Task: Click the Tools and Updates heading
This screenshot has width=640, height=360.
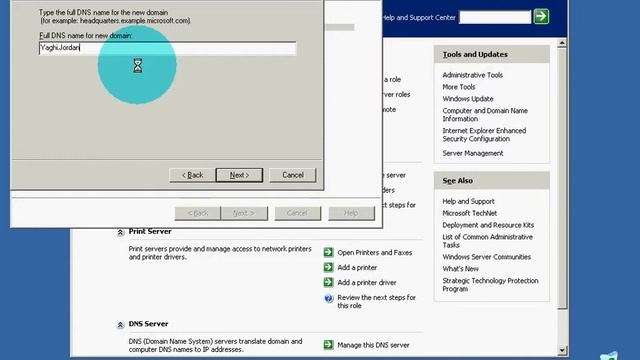Action: click(475, 54)
